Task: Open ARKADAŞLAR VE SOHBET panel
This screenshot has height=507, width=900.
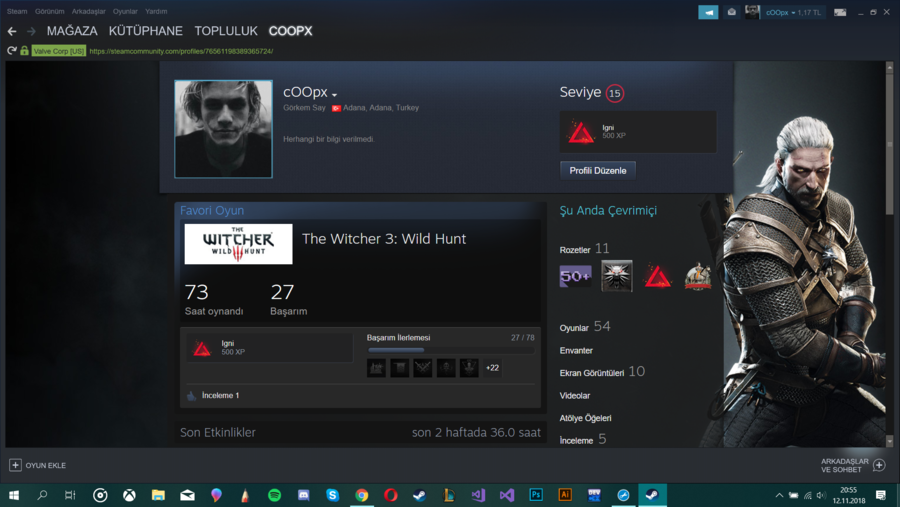Action: point(853,465)
